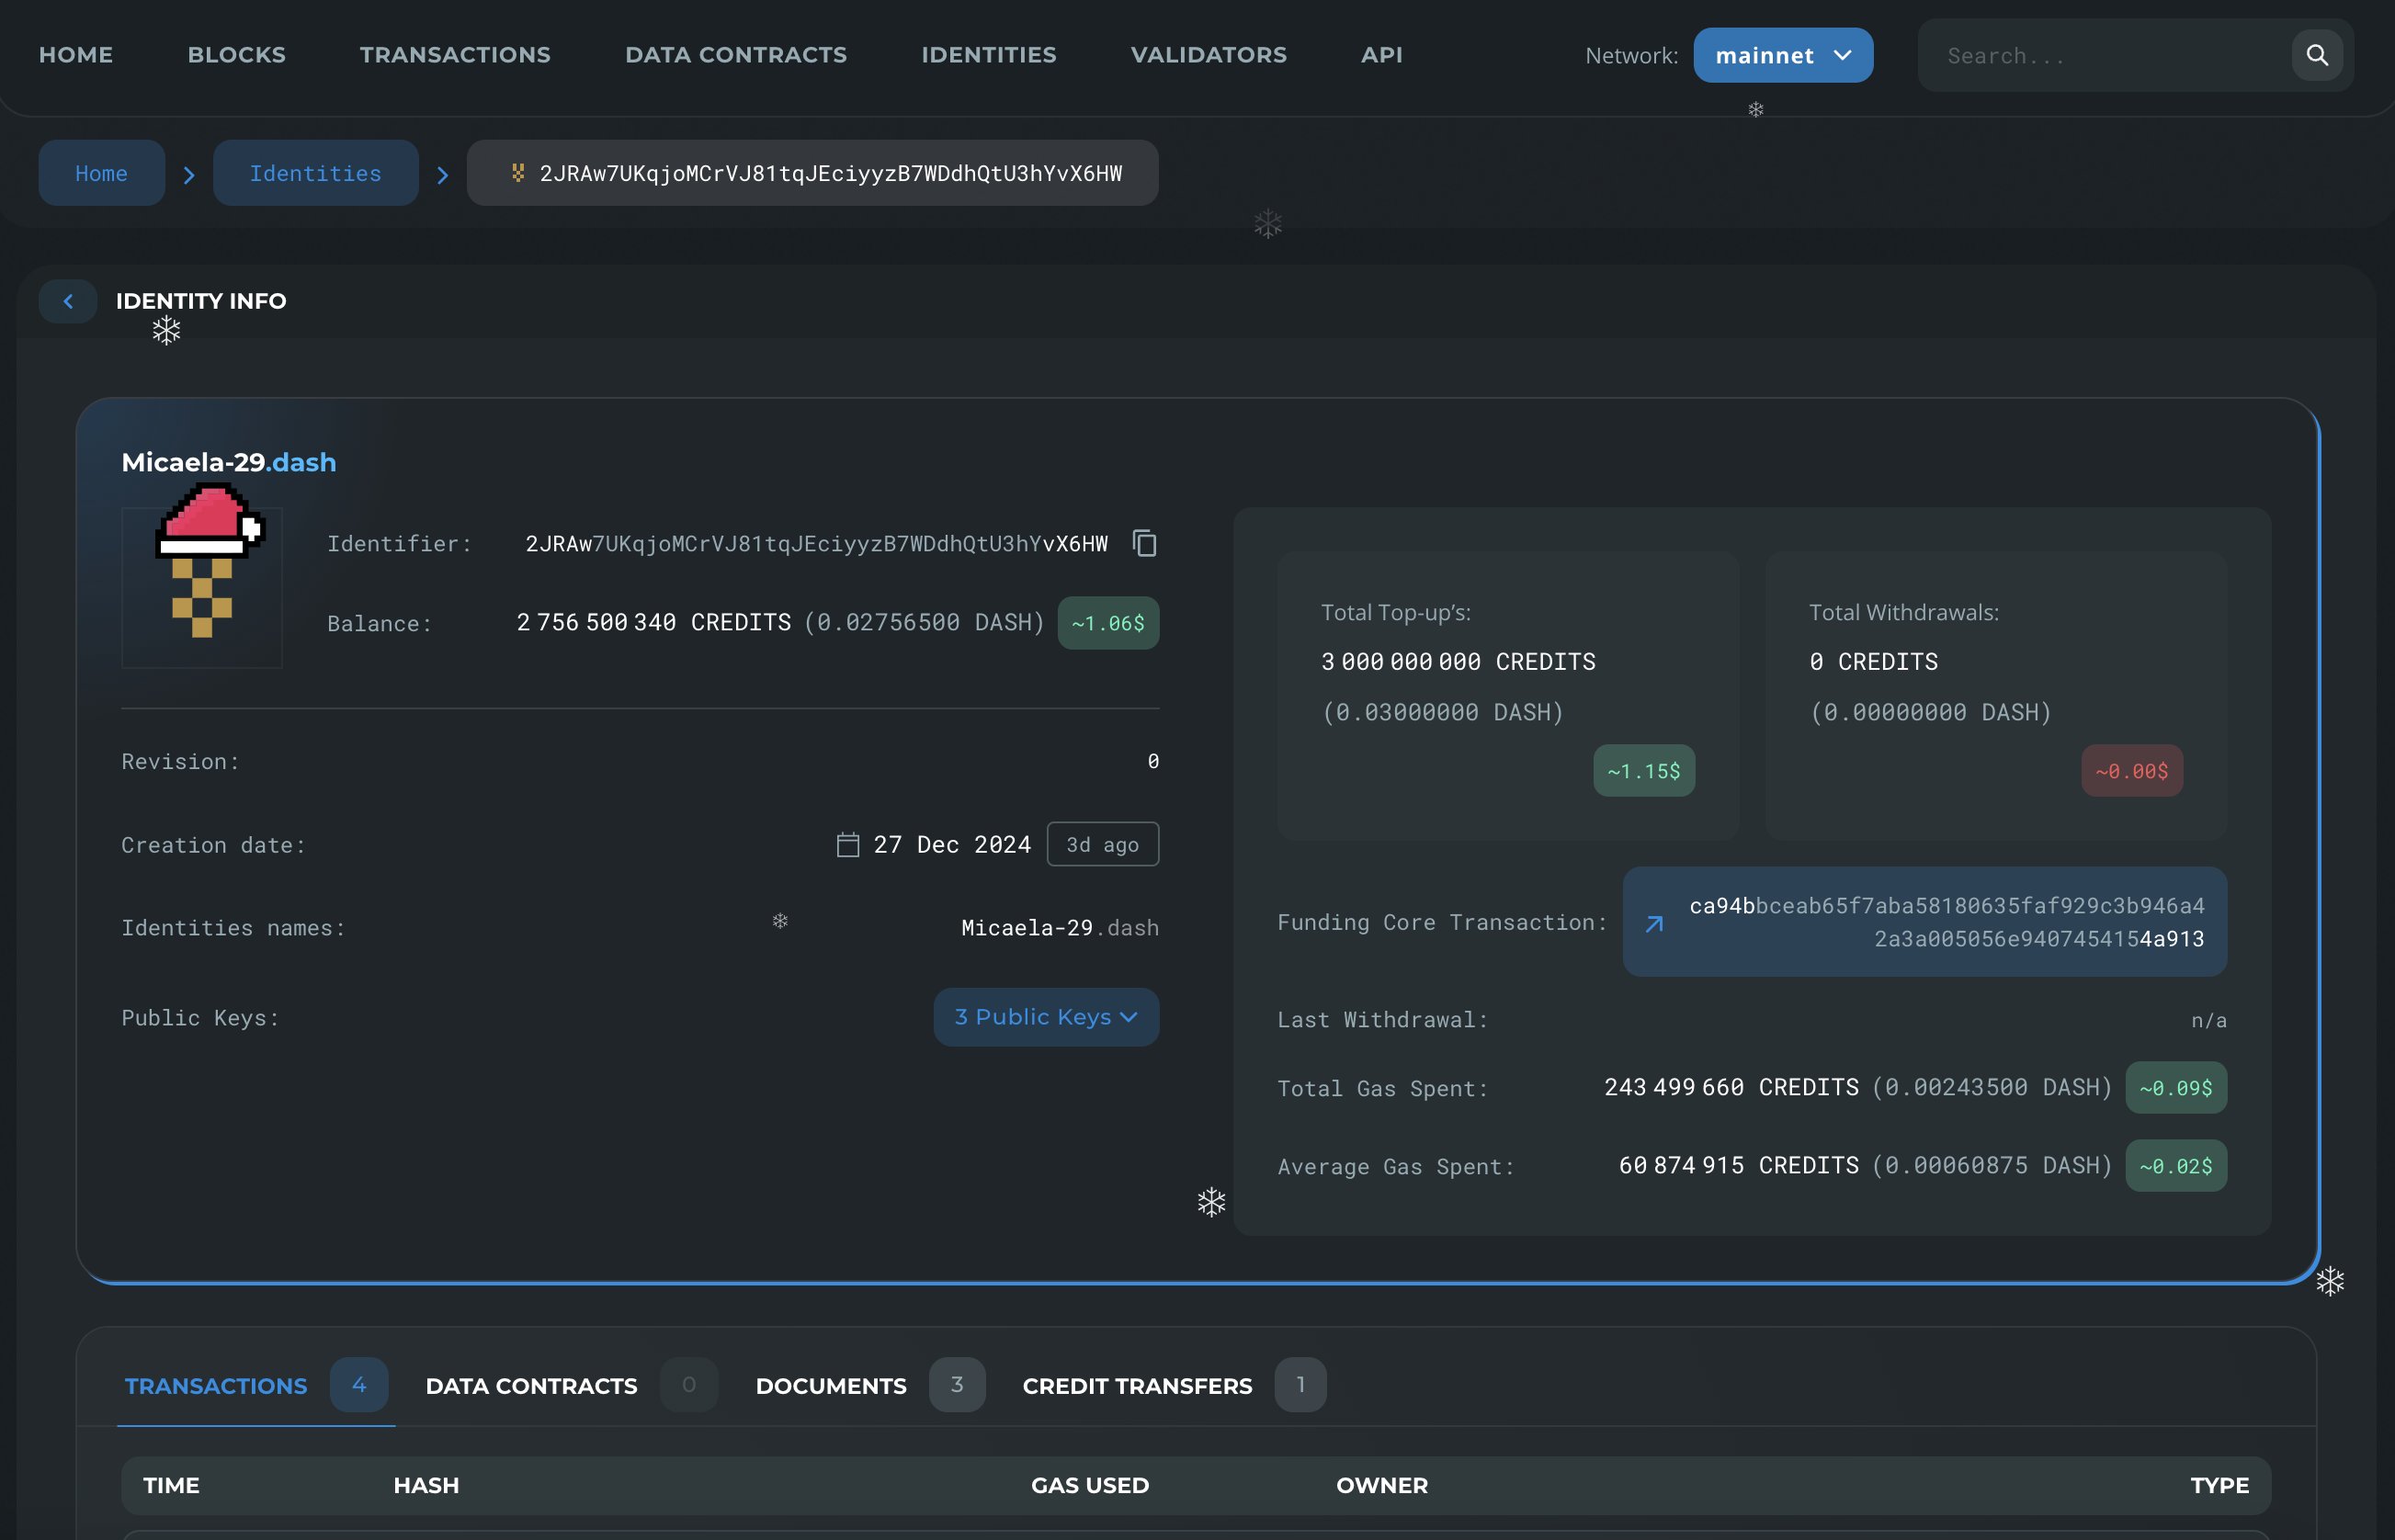
Task: Click the search magnifier icon
Action: point(2316,55)
